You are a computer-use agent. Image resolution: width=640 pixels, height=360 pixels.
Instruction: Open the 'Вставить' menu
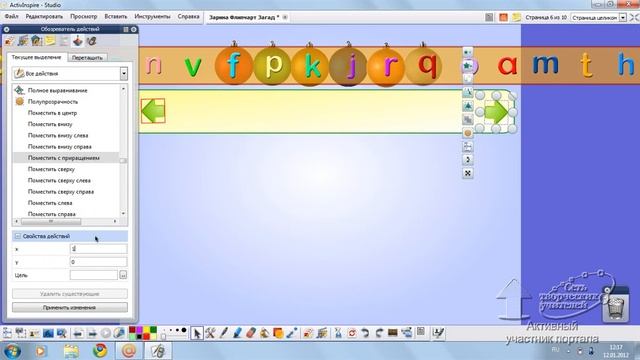116,17
